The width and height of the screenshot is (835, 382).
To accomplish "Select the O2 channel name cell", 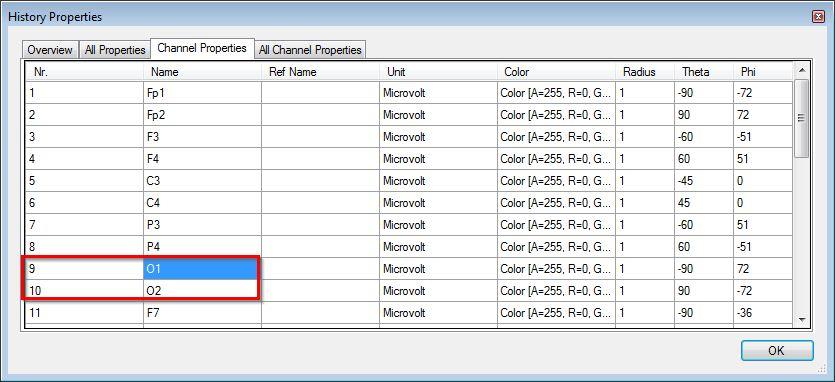I will tap(202, 291).
